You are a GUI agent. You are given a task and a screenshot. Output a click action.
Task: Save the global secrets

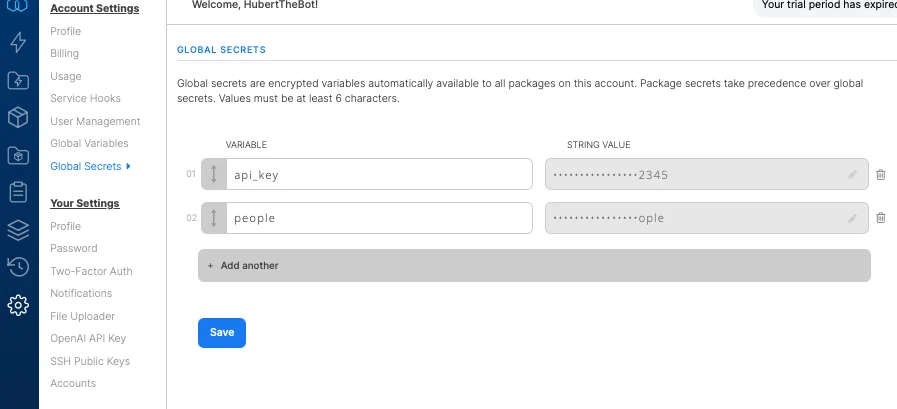click(222, 333)
